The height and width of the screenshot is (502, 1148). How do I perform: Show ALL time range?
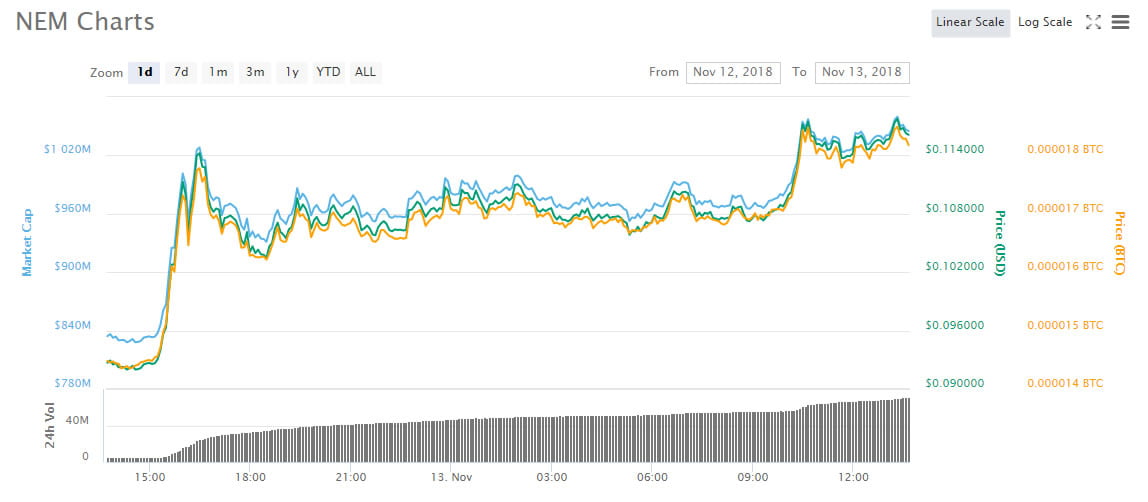point(366,72)
